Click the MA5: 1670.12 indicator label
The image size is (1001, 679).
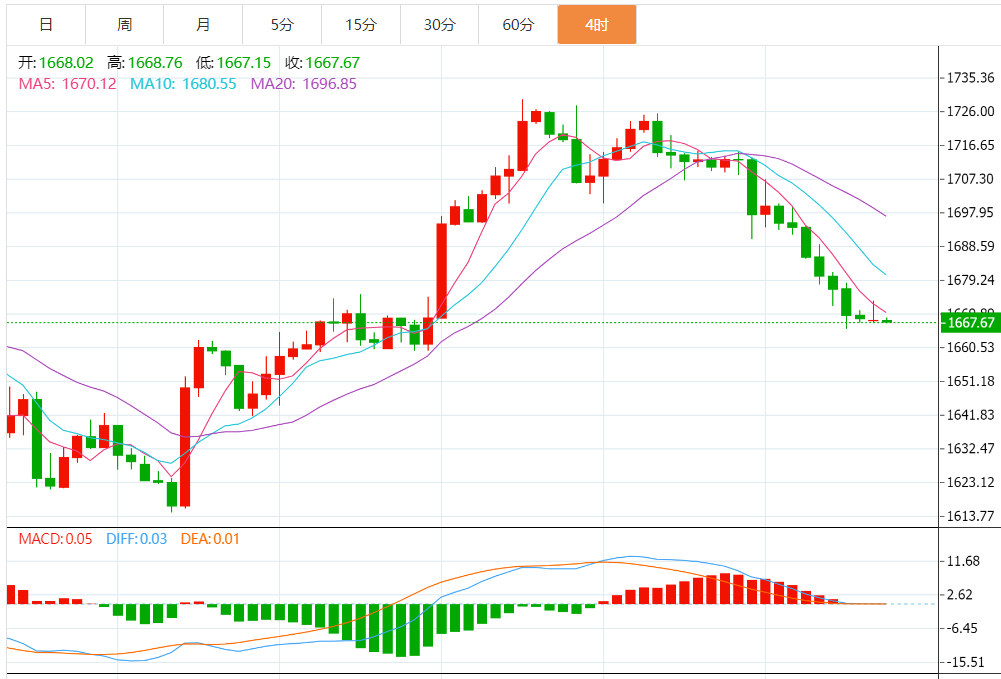(68, 84)
